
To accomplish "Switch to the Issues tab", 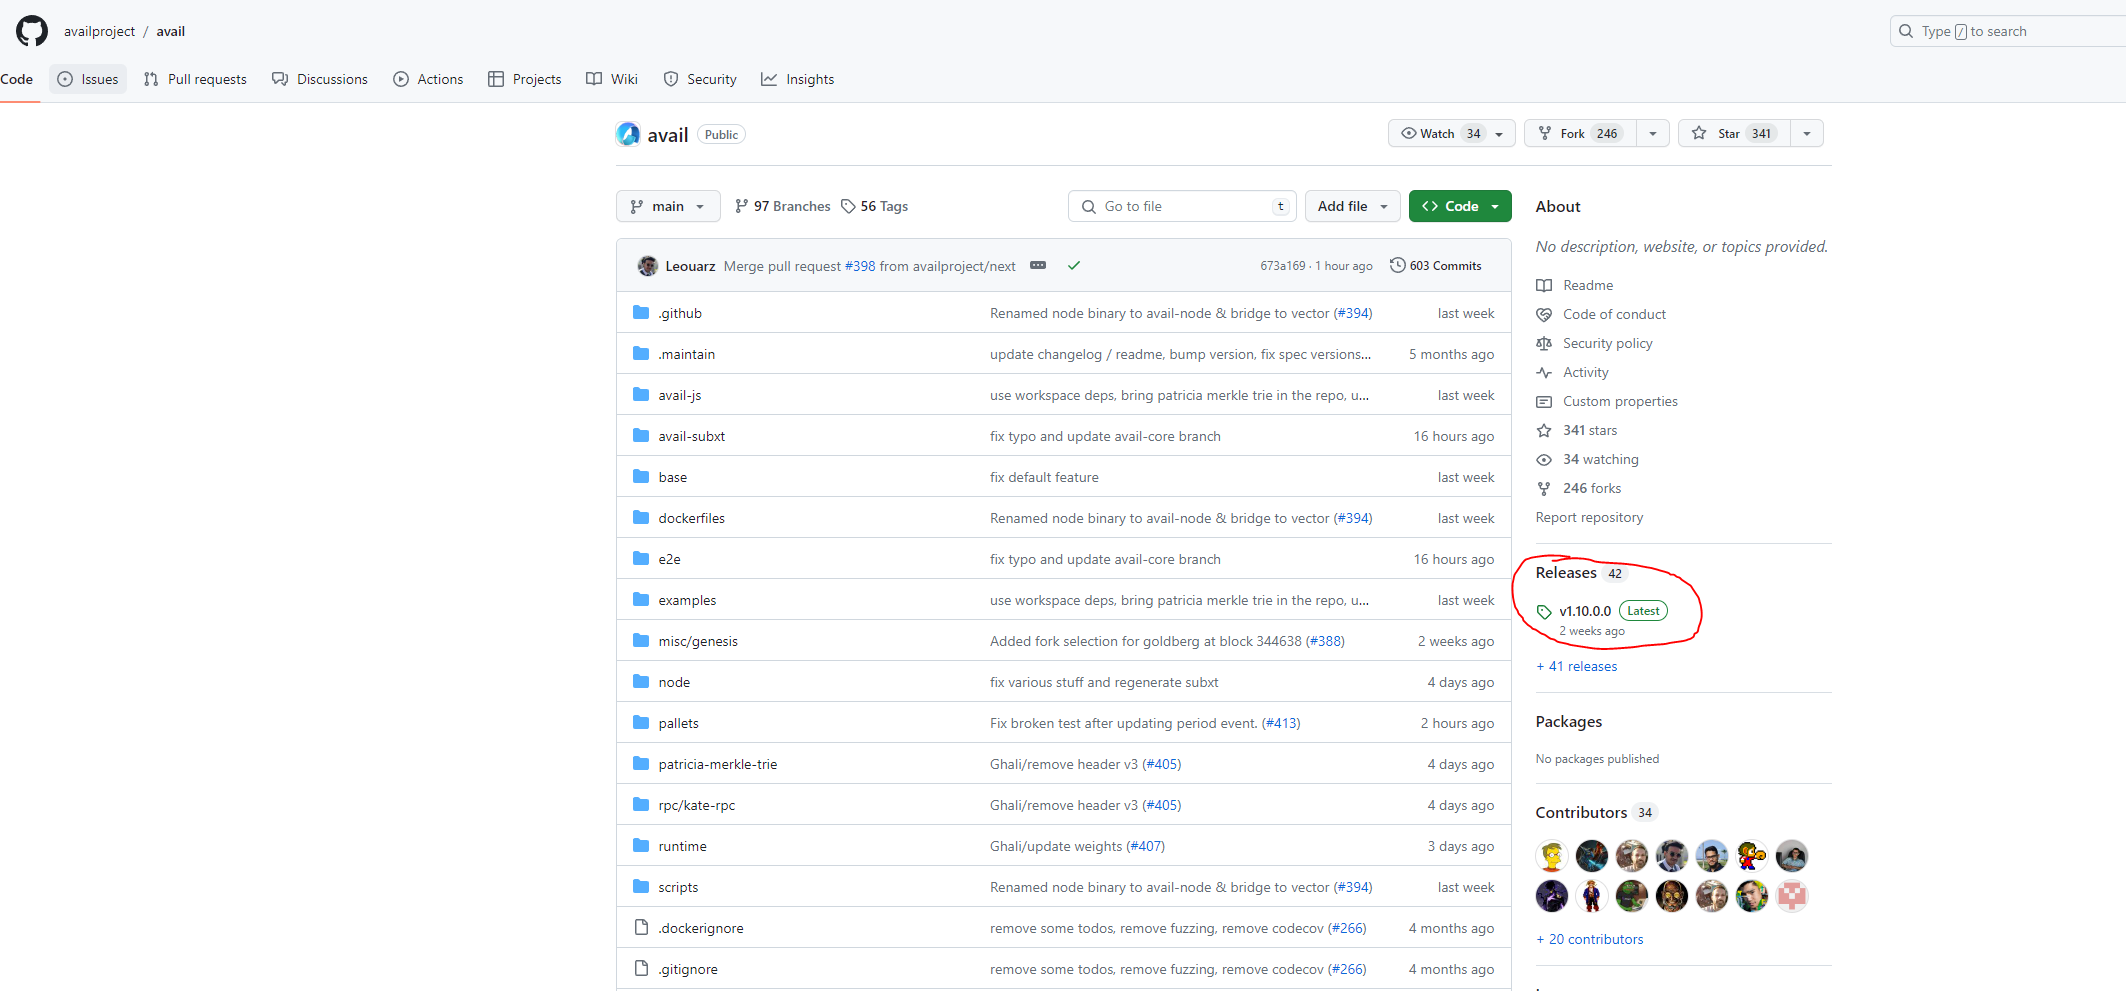I will click(x=88, y=79).
